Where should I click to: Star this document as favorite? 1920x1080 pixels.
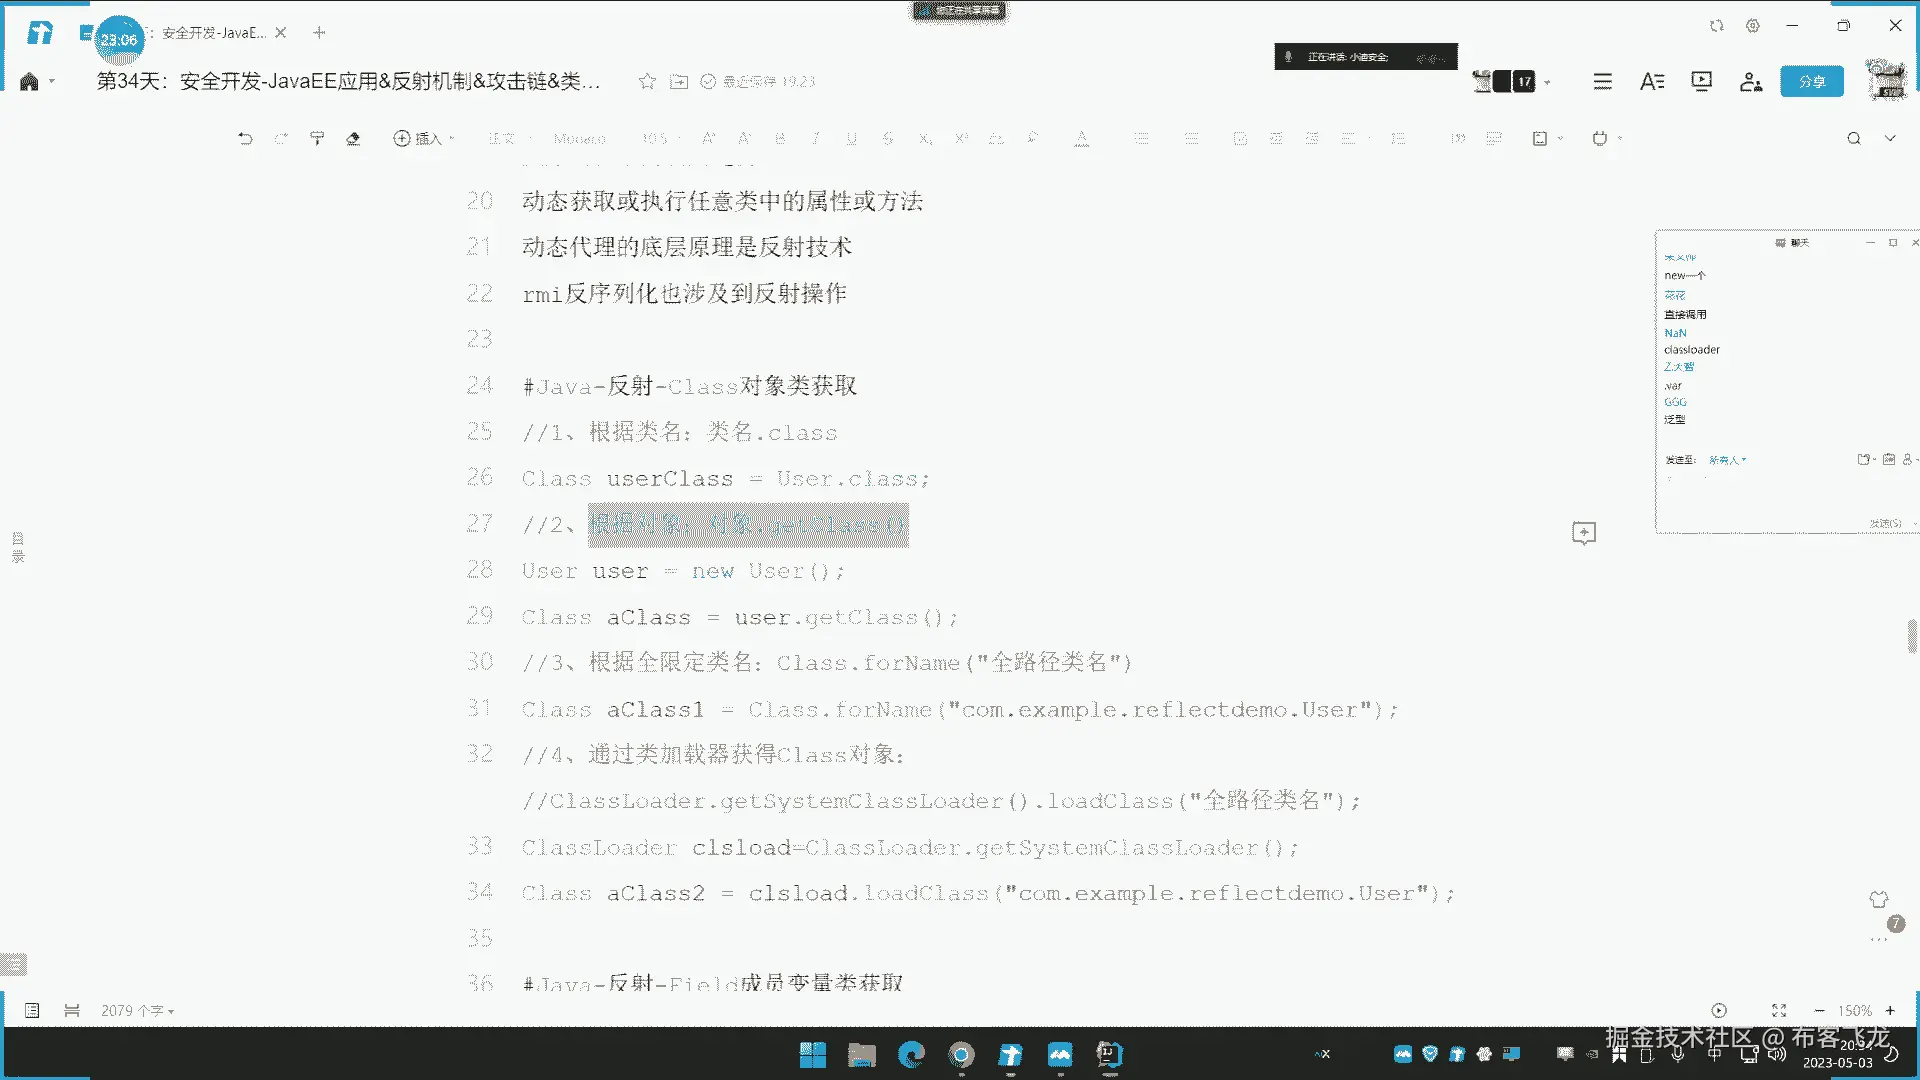pyautogui.click(x=647, y=82)
